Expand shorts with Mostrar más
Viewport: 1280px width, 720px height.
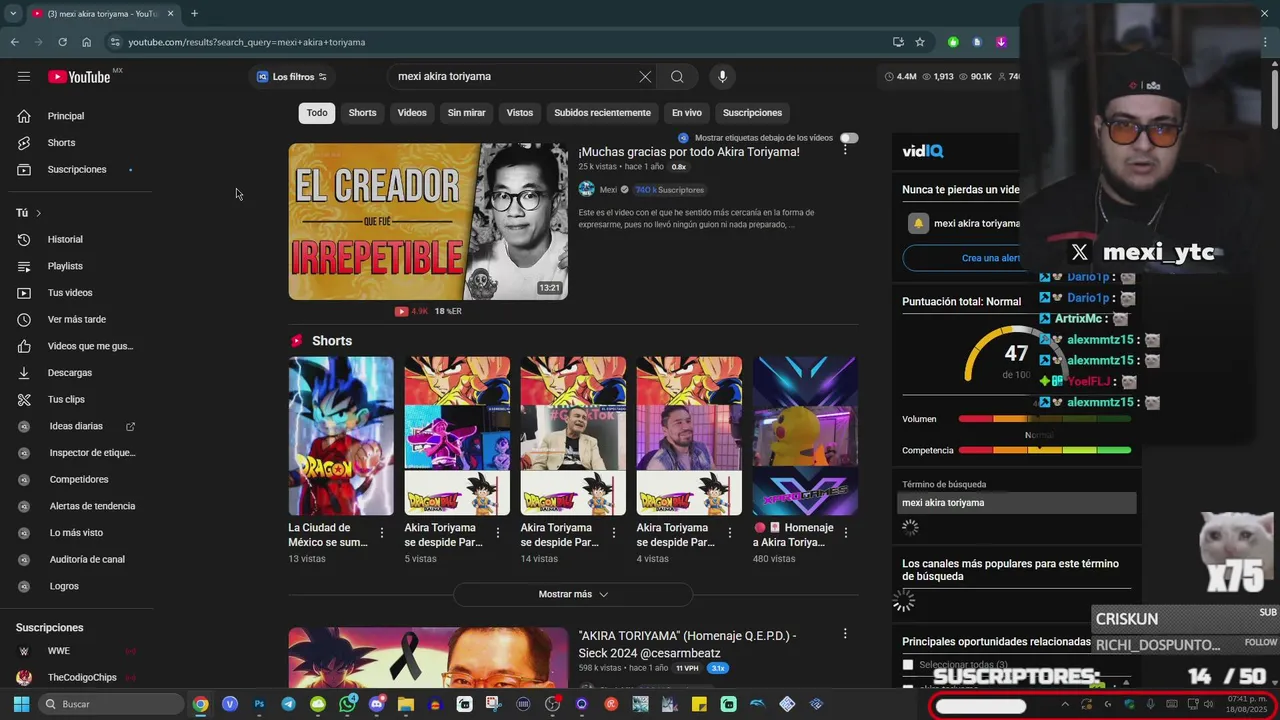click(x=573, y=594)
